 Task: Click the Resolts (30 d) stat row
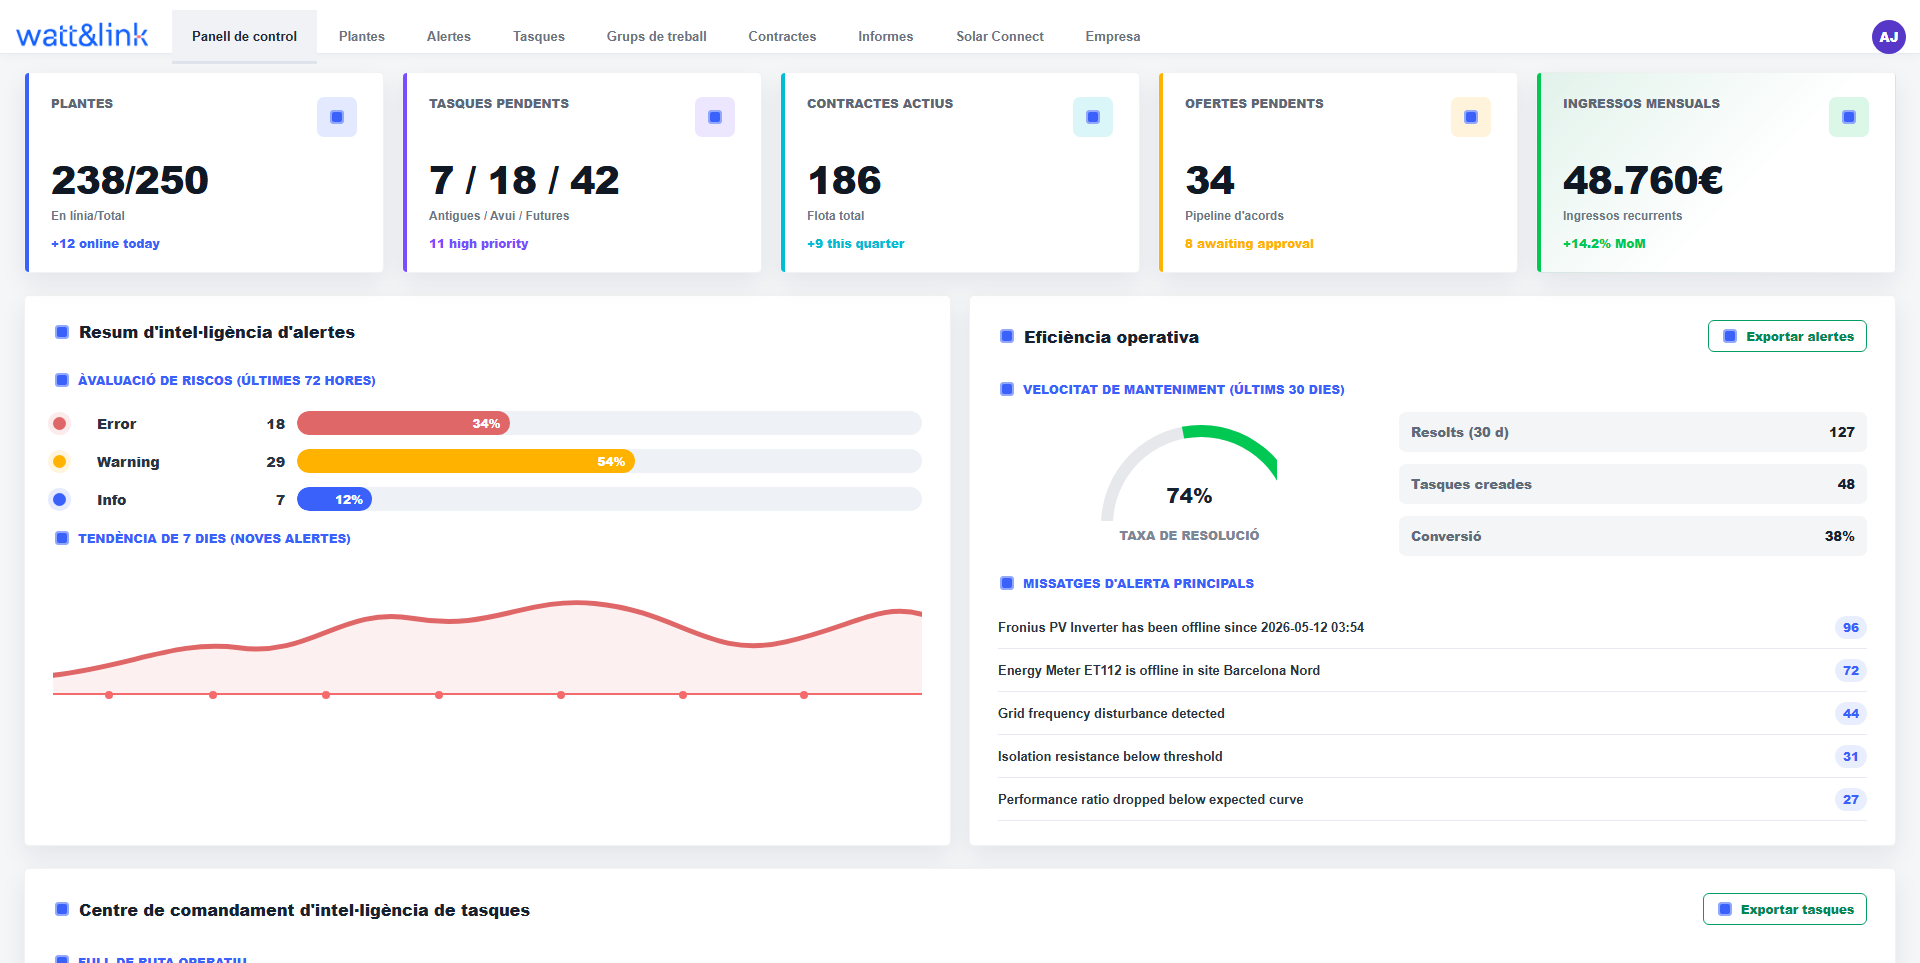click(1633, 432)
